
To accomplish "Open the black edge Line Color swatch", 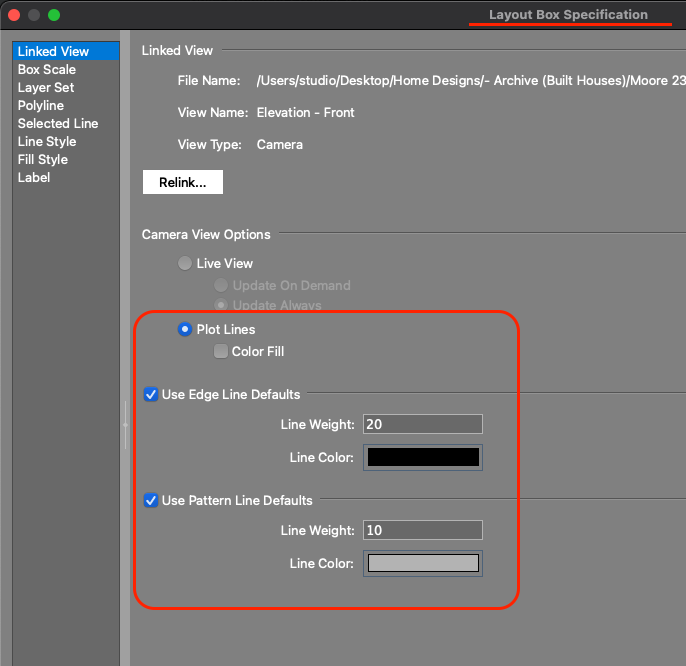I will tap(423, 457).
